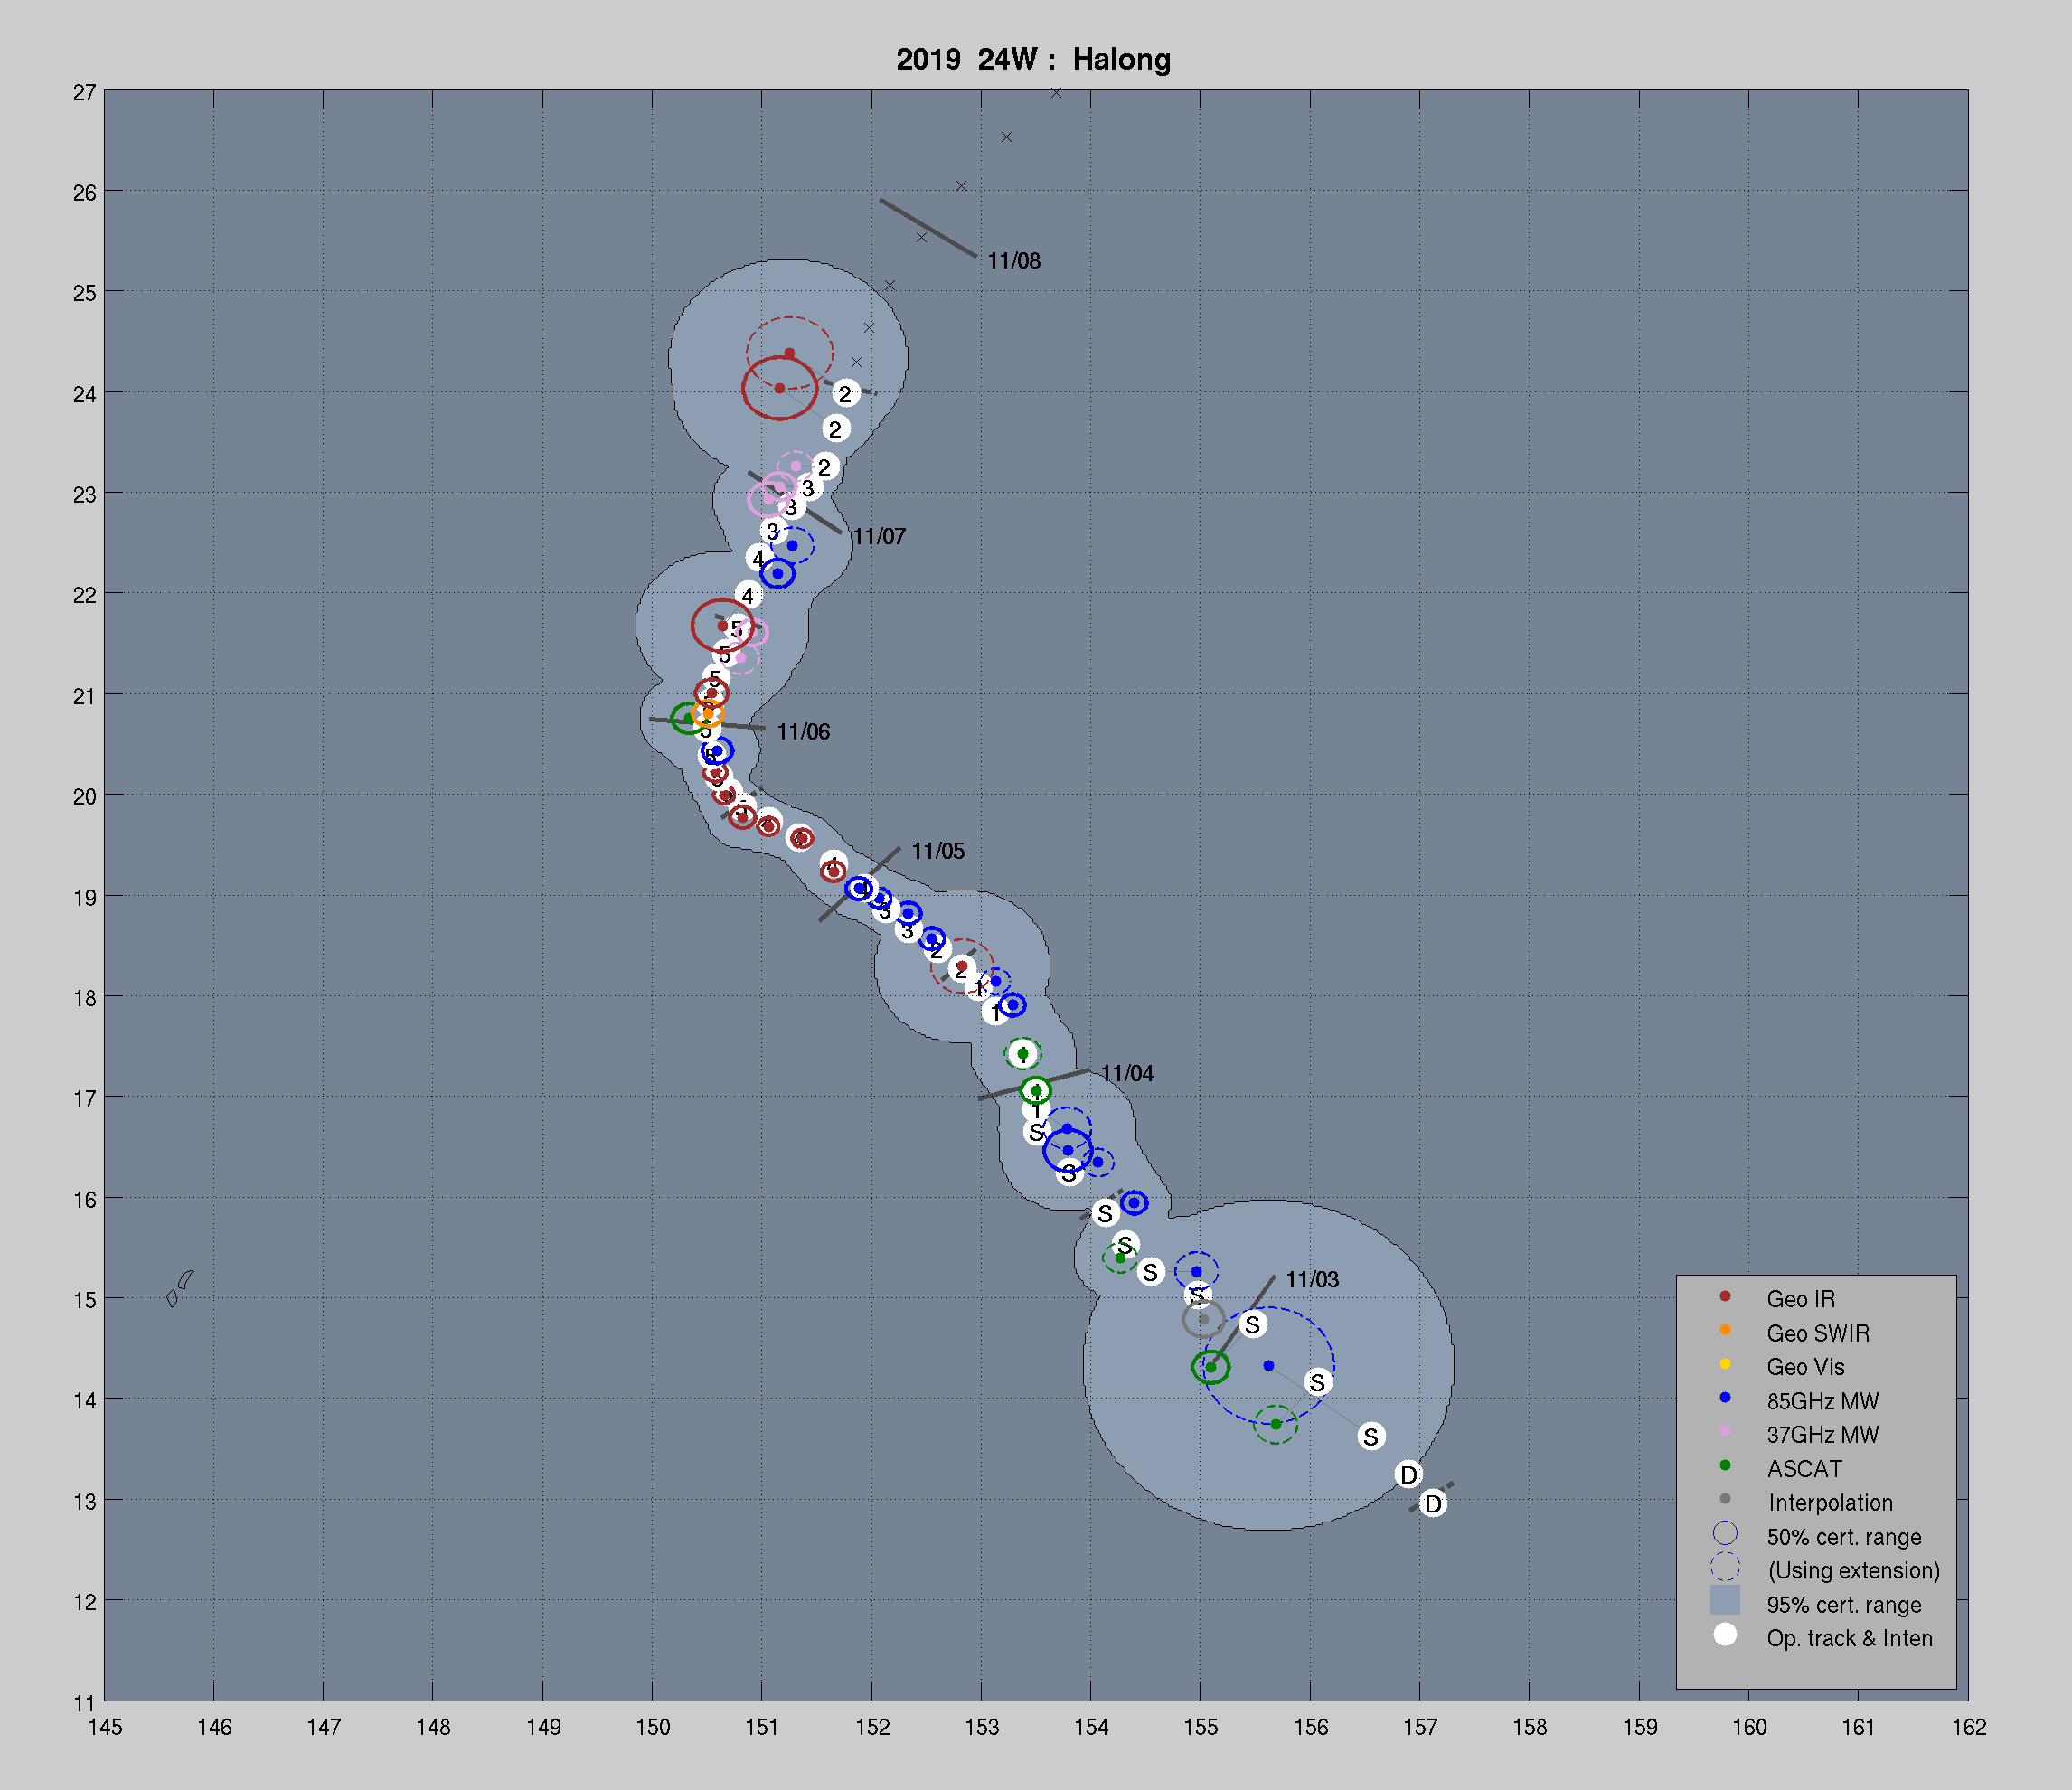The height and width of the screenshot is (1790, 2072).
Task: Click the pink 37GHz MW legend dot
Action: pos(1724,1432)
